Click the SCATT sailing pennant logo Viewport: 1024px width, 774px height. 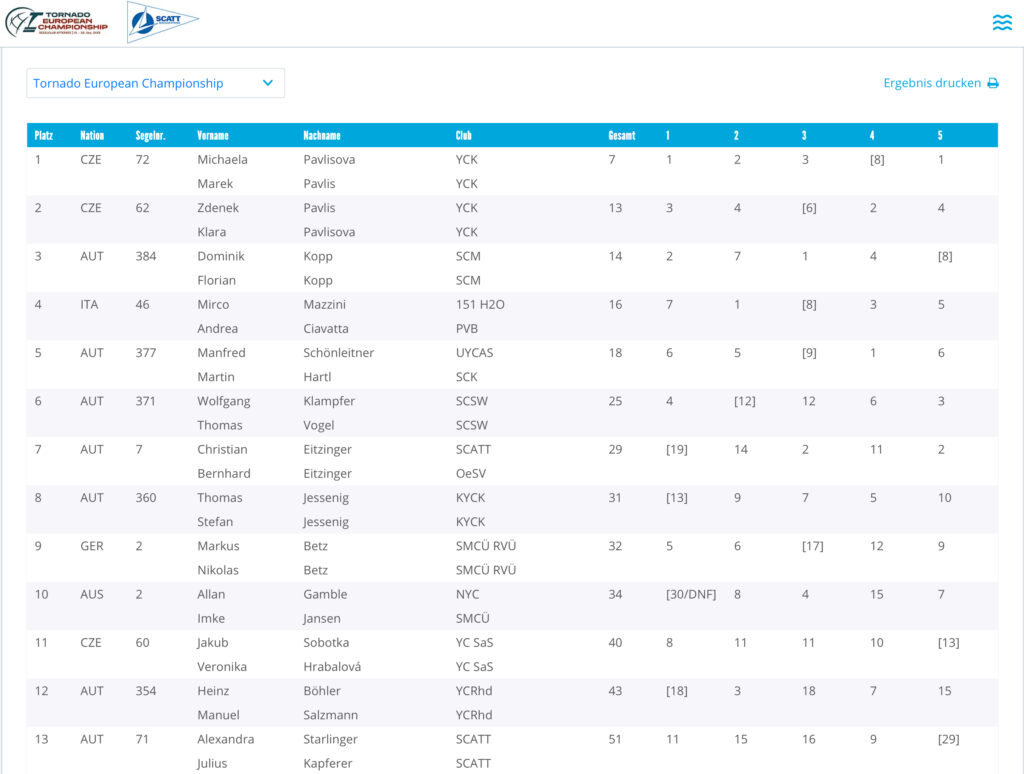pos(162,22)
